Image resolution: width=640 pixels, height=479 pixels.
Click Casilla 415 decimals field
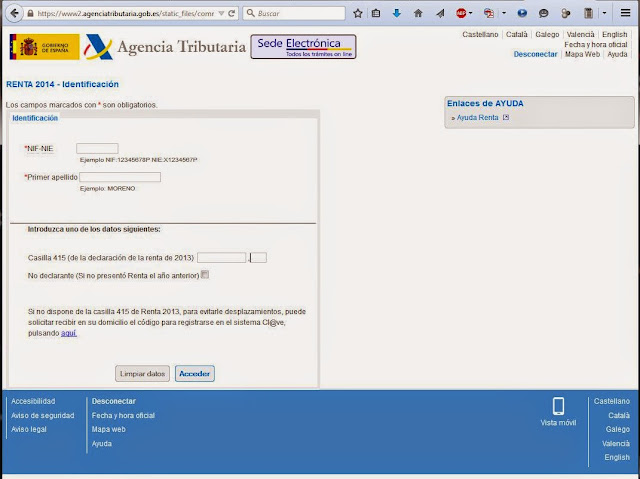point(258,257)
